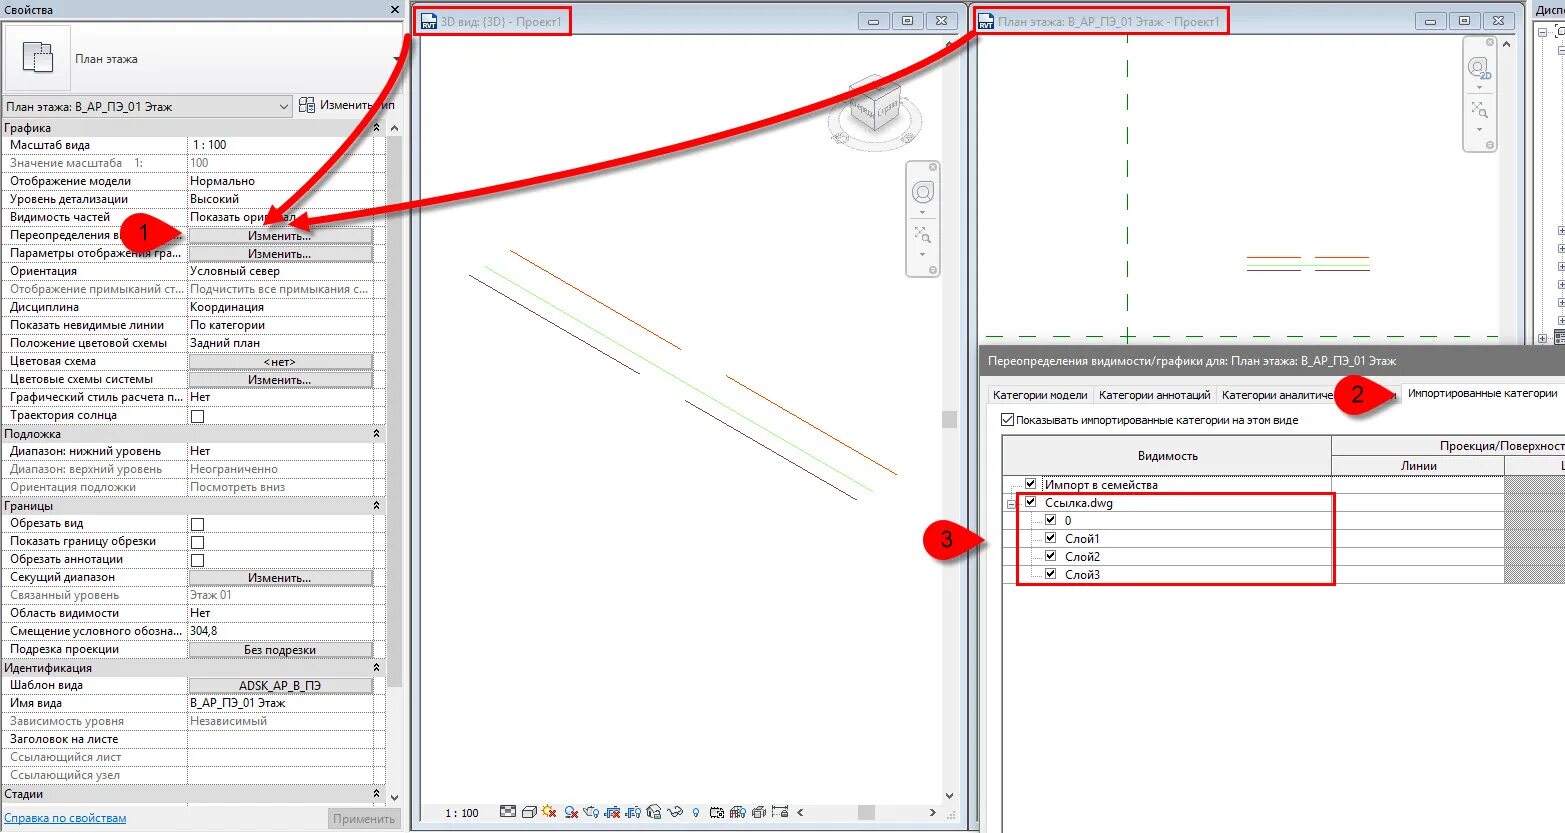The width and height of the screenshot is (1565, 833).
Task: Uncheck Импорт в семейства visibility
Action: tap(1031, 484)
